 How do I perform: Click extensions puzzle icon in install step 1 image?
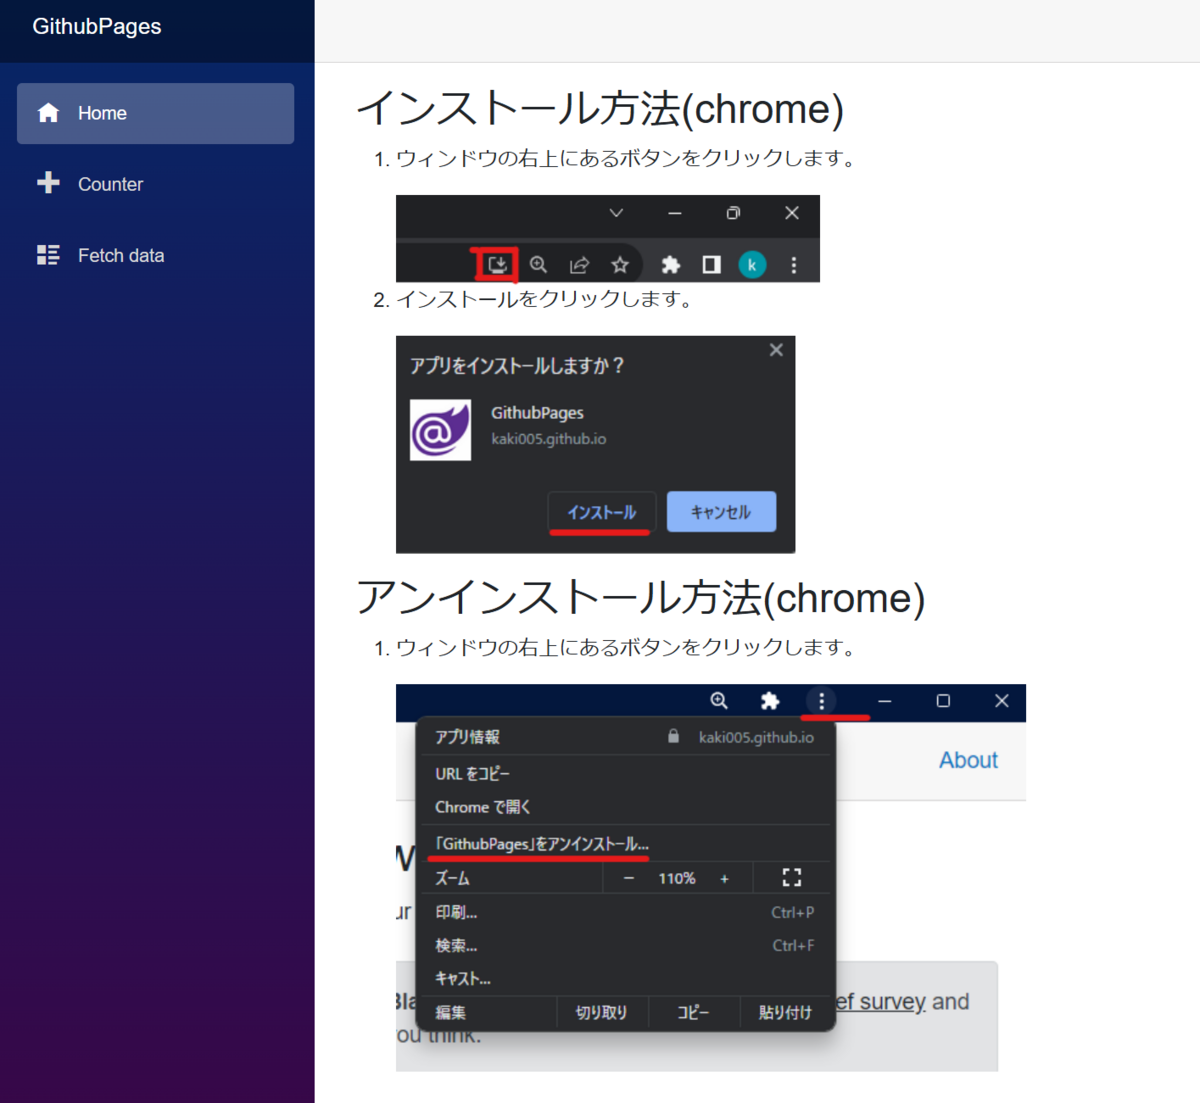coord(670,265)
